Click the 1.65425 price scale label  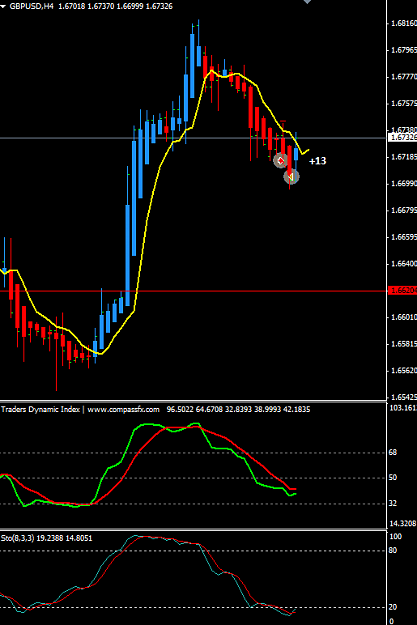(404, 397)
